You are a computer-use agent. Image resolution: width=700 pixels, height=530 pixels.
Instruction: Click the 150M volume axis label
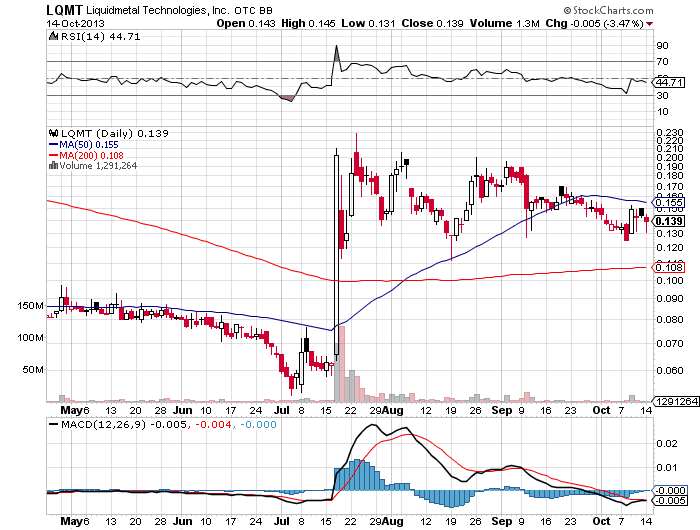pyautogui.click(x=30, y=306)
